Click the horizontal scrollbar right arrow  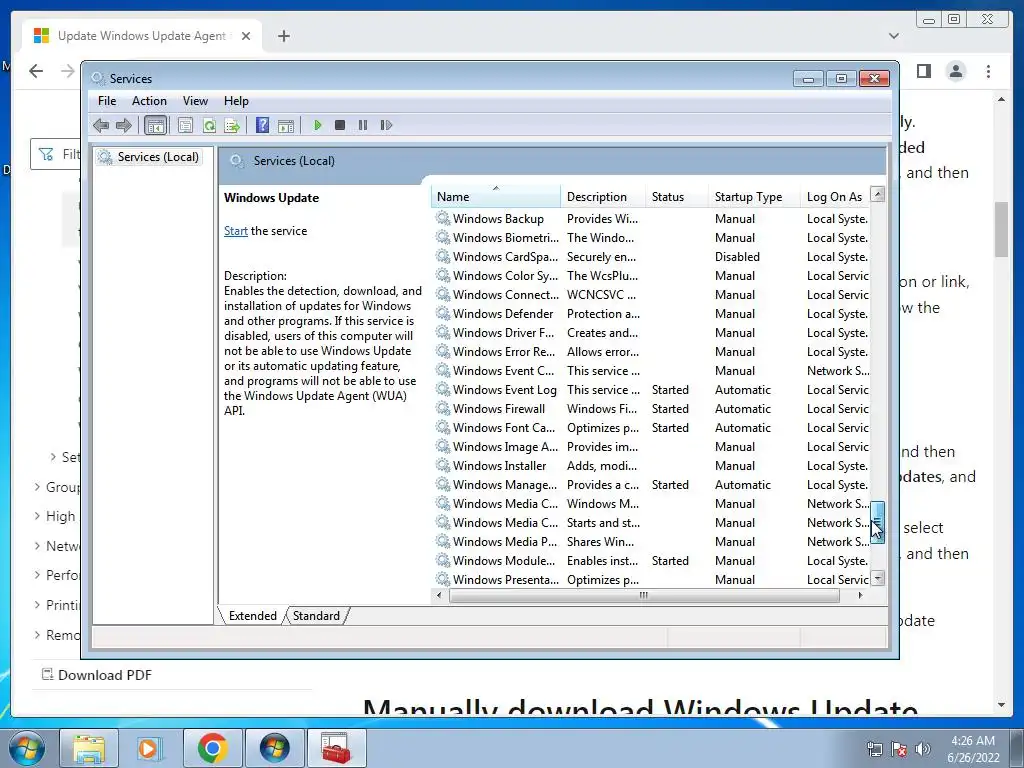[860, 595]
